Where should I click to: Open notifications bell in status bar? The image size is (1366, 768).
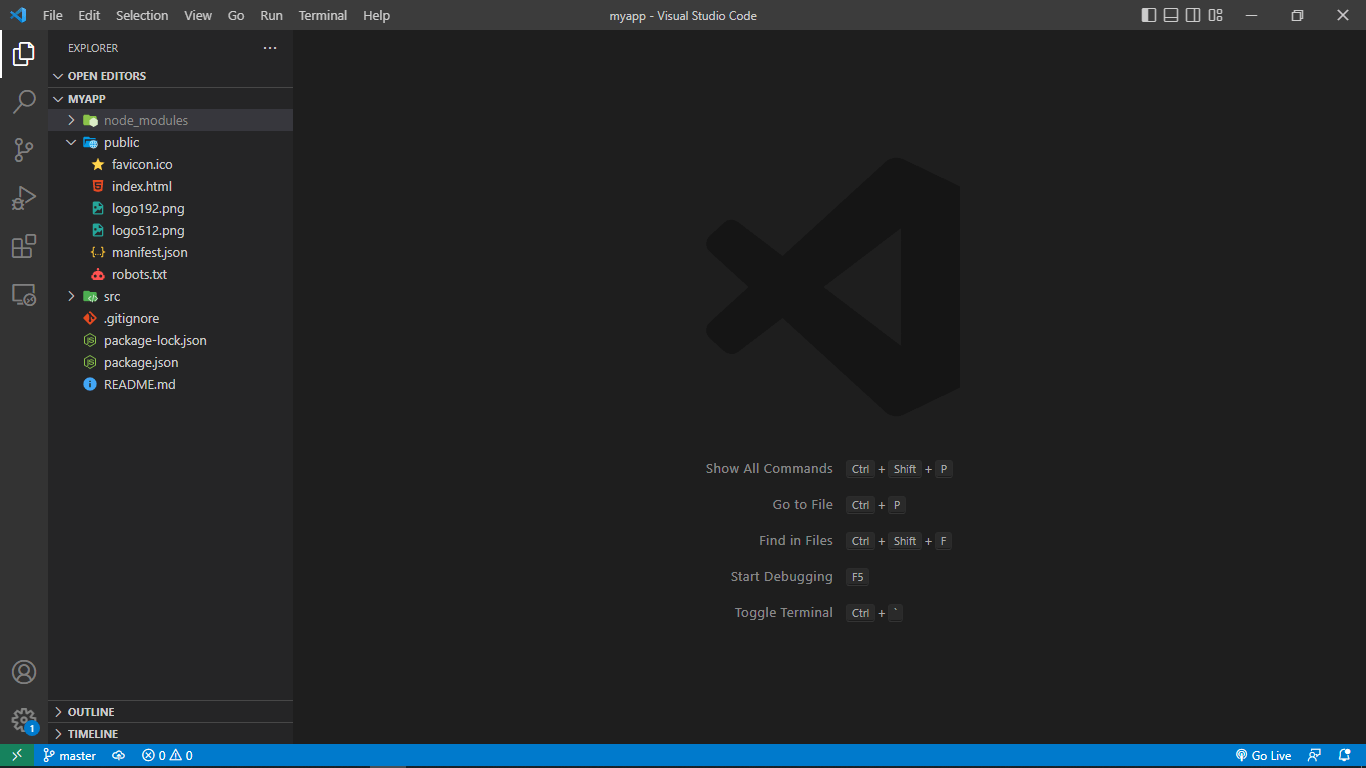pyautogui.click(x=1345, y=756)
